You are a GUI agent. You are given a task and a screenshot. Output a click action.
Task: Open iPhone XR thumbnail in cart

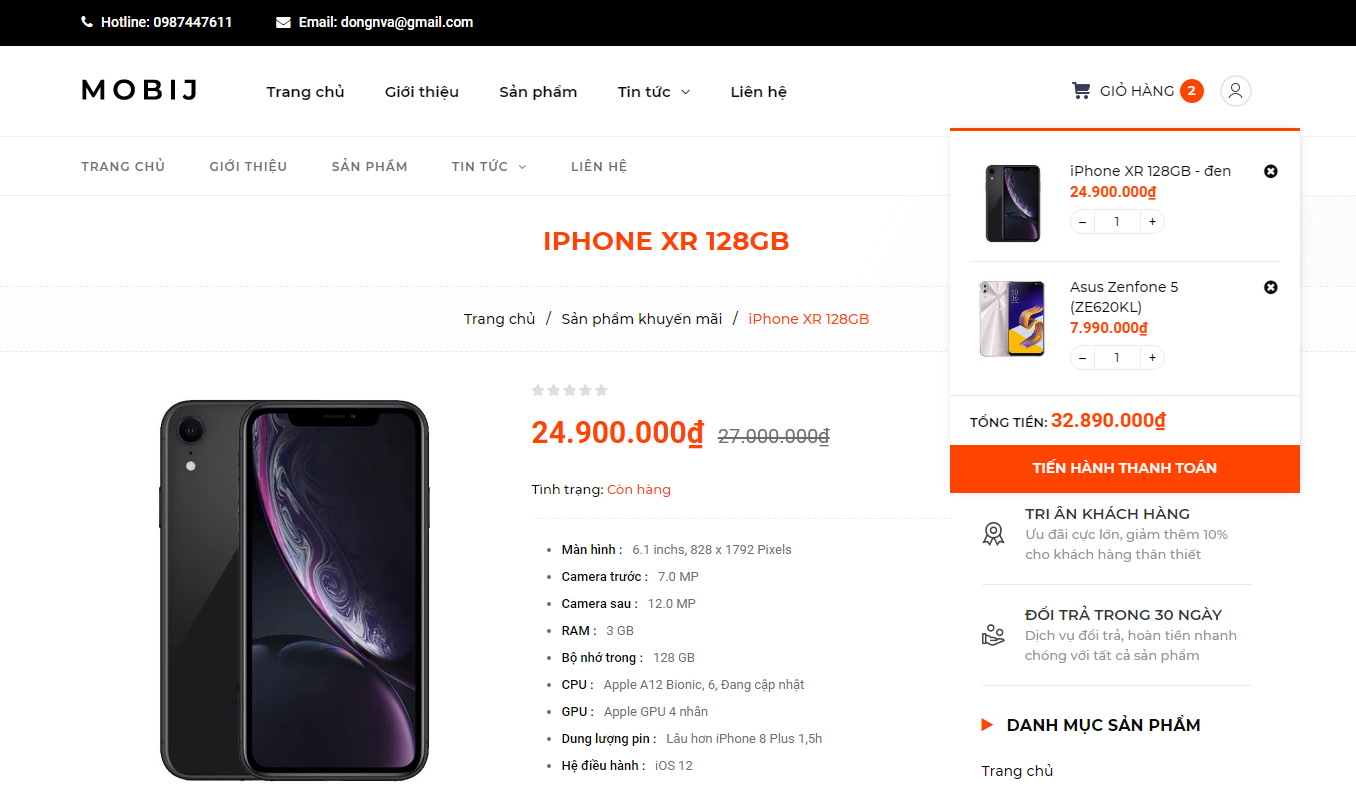pos(1013,203)
